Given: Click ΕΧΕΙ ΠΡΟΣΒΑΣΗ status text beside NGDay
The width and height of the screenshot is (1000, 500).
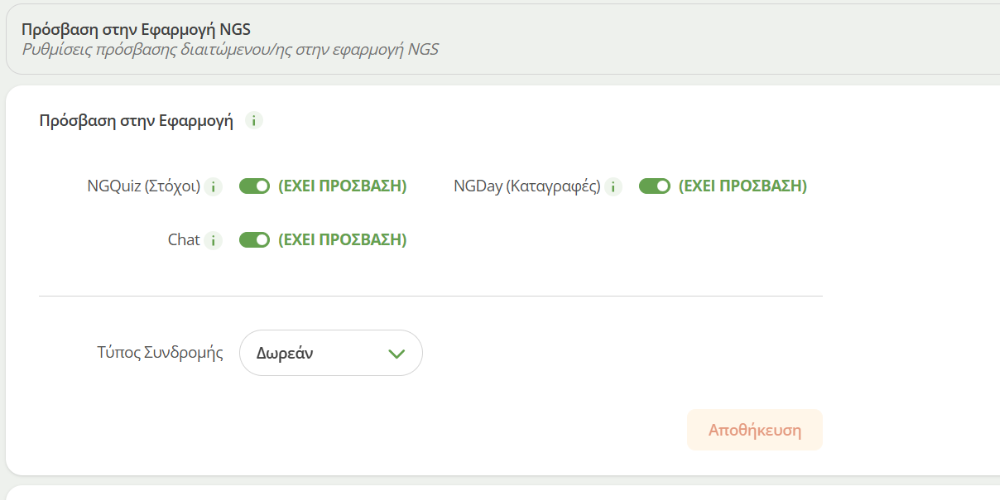Looking at the screenshot, I should [743, 186].
